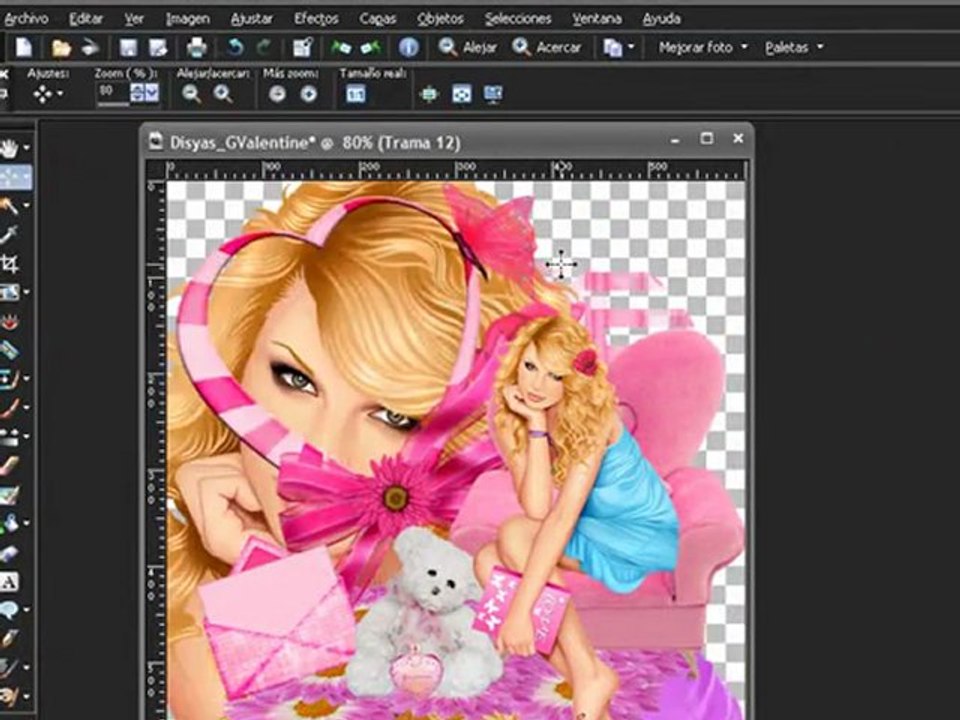Open the Ver menu
This screenshot has height=720, width=960.
[x=134, y=19]
